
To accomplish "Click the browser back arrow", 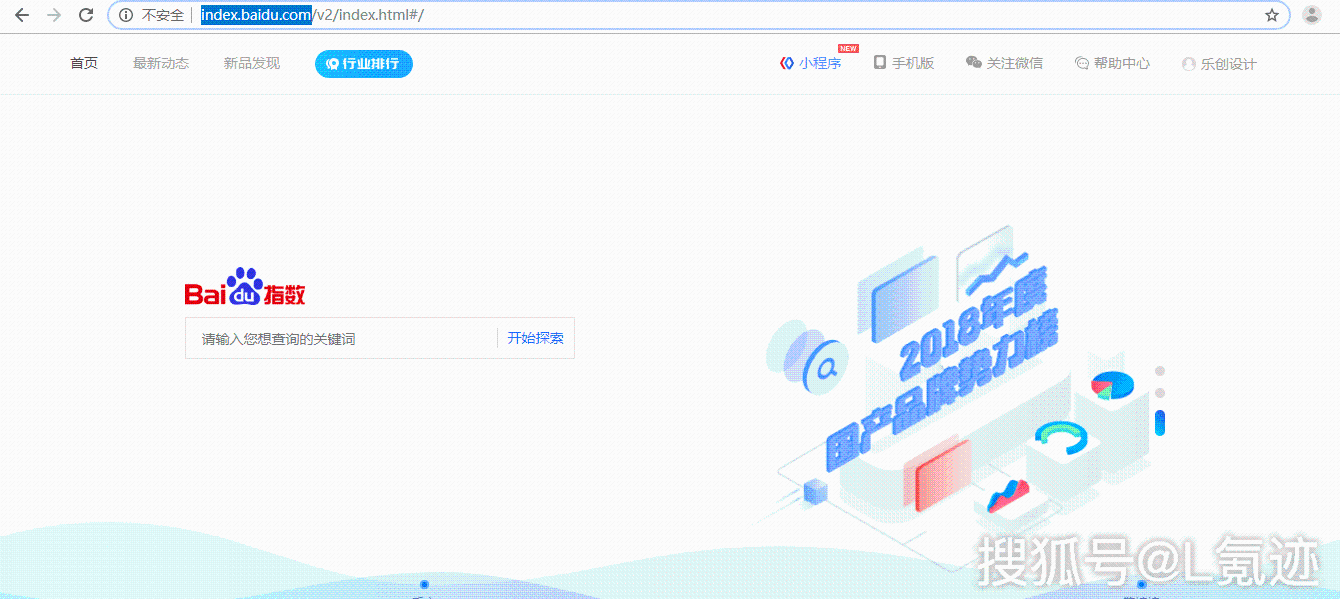I will coord(22,15).
